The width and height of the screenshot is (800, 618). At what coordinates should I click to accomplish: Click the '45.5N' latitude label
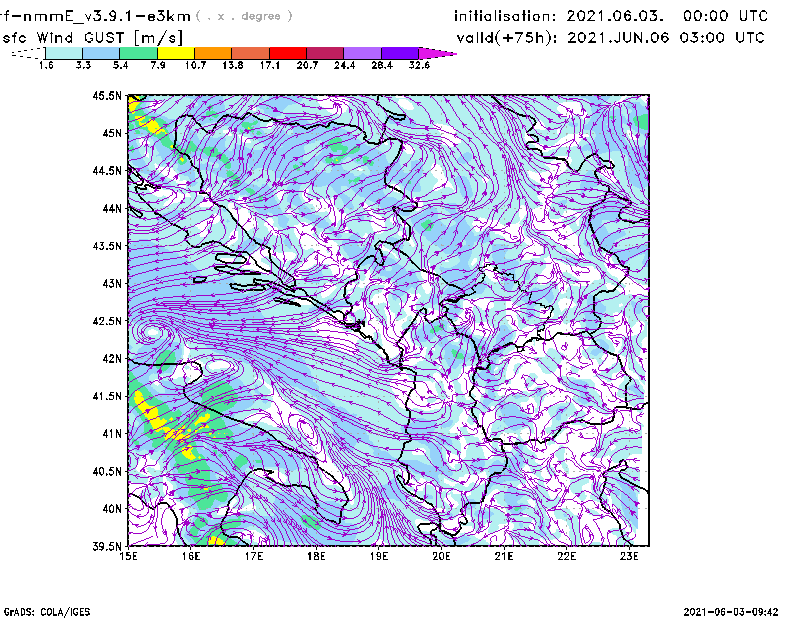pos(107,95)
